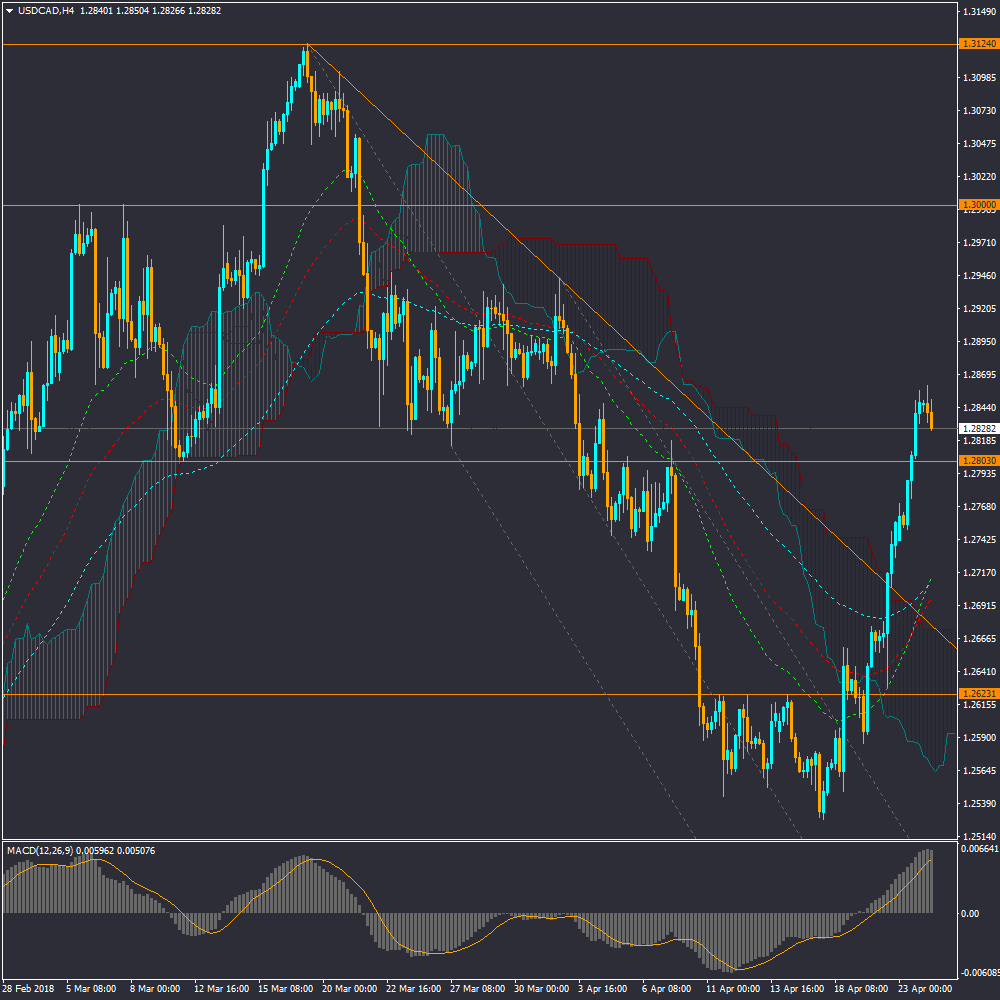Click the MACD zero level label 0.00

pyautogui.click(x=970, y=914)
